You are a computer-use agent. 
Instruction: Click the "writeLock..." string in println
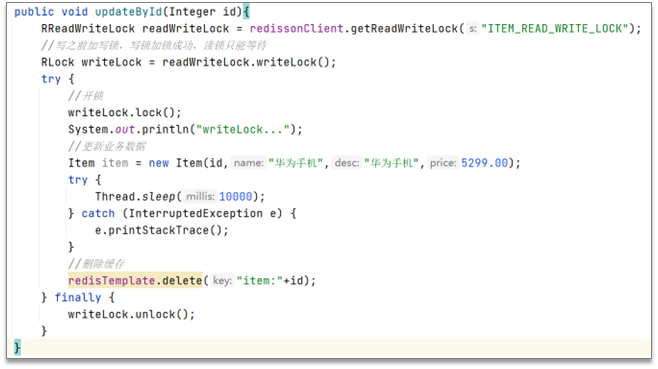coord(243,129)
